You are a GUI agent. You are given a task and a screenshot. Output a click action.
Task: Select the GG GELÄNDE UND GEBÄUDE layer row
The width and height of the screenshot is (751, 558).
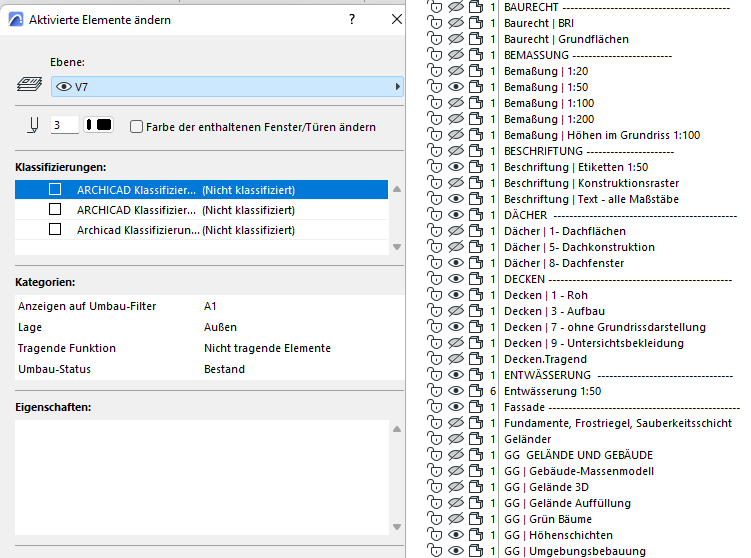pyautogui.click(x=579, y=455)
